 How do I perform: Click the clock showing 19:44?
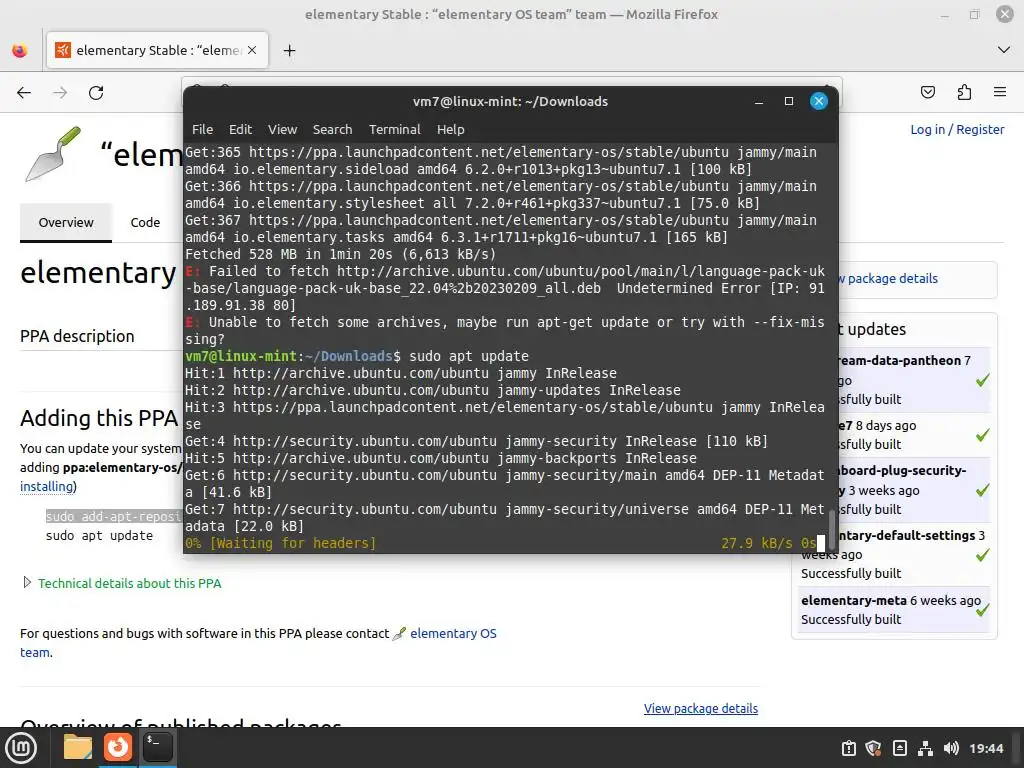point(986,748)
